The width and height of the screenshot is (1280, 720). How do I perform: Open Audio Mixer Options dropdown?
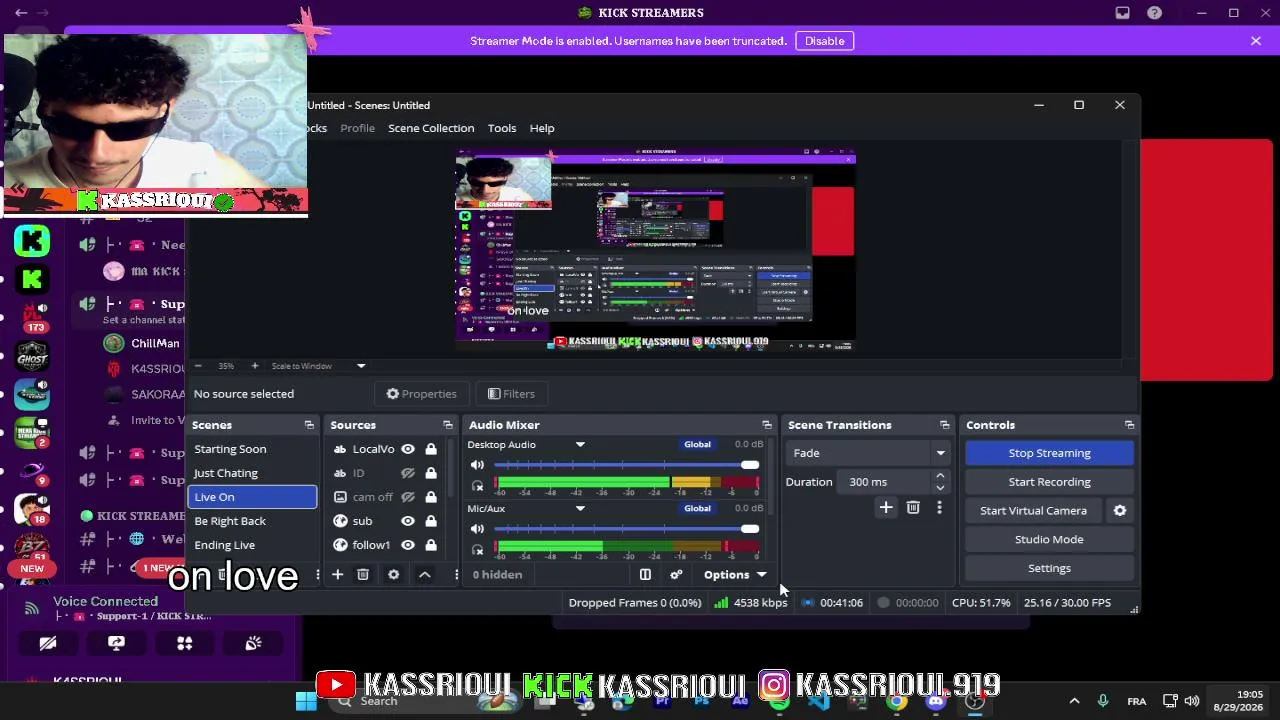click(x=734, y=575)
